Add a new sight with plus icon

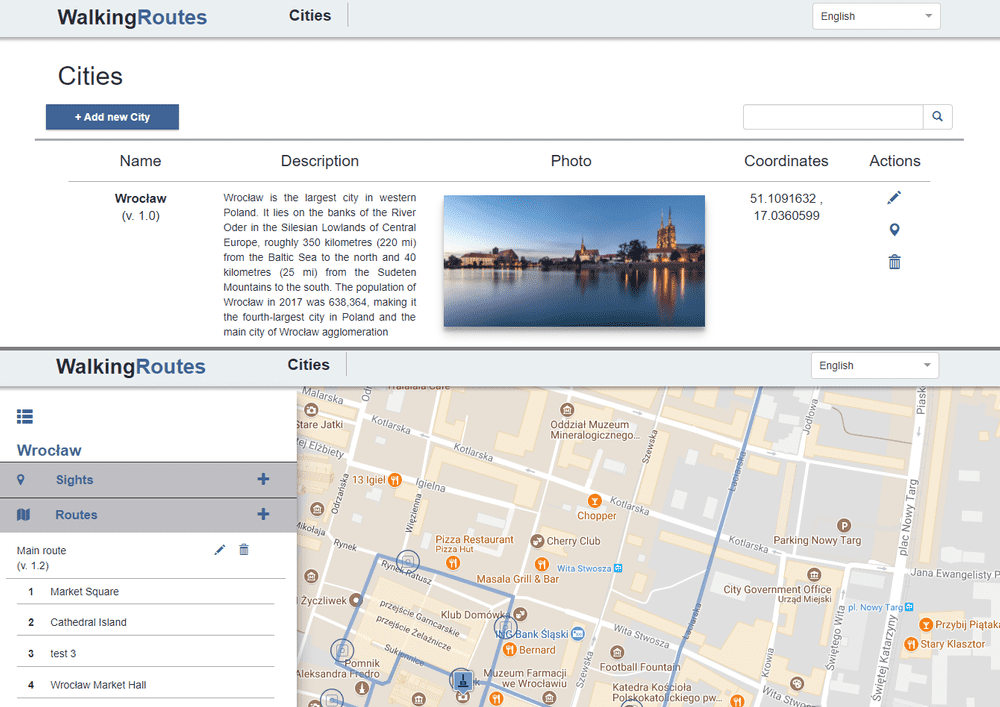[x=263, y=479]
